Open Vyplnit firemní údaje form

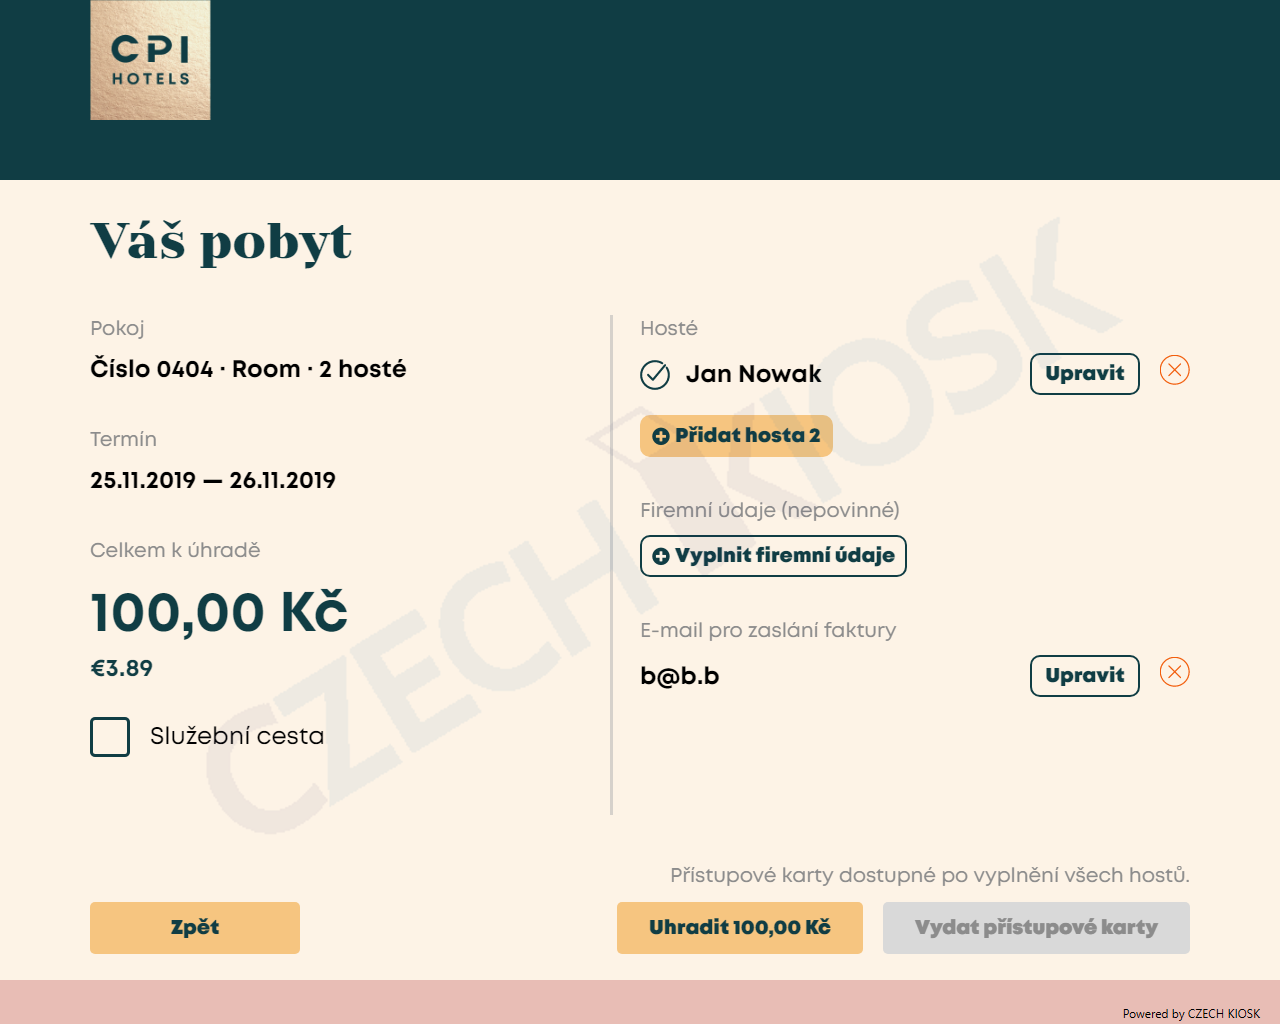(773, 556)
